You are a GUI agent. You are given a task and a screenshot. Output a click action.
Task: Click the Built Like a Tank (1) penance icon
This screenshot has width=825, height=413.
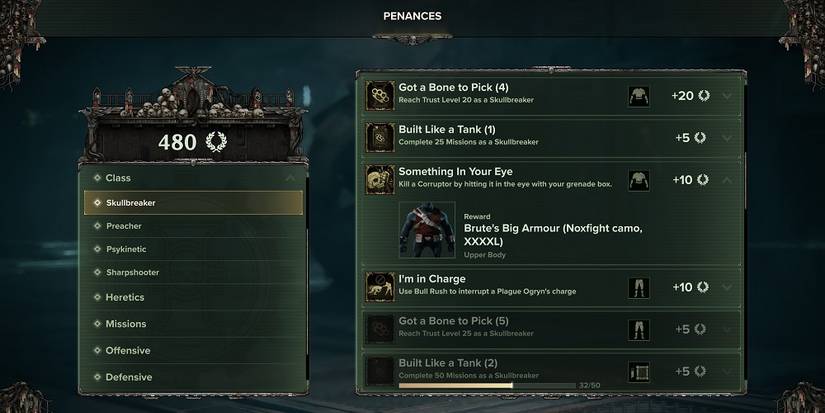point(379,137)
